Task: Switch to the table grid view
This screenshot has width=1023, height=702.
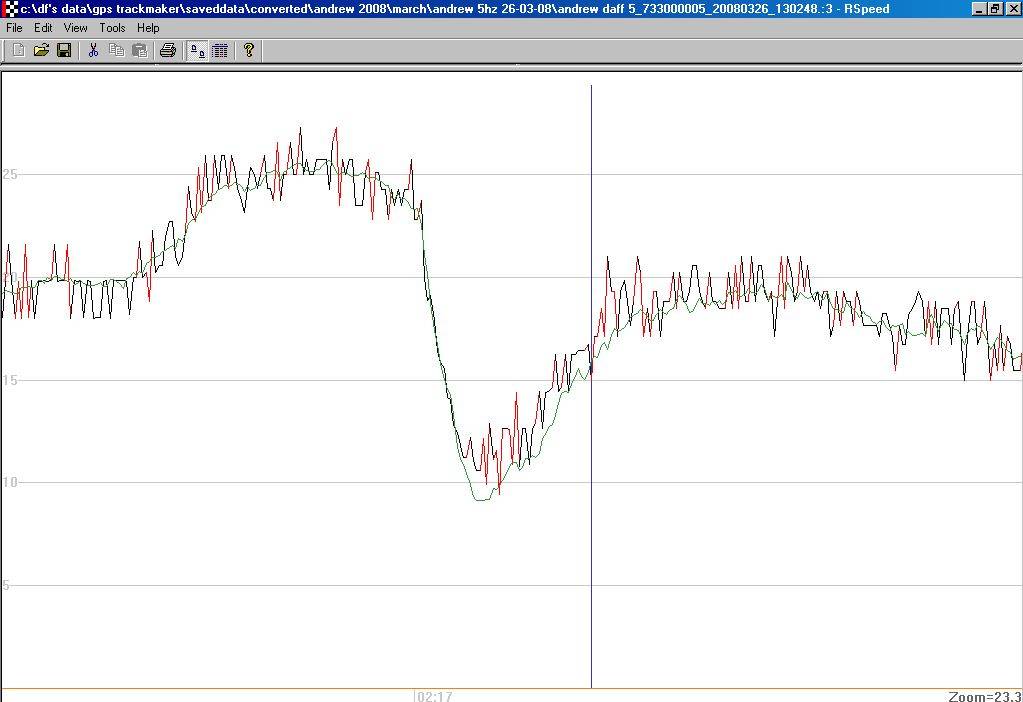Action: [220, 50]
